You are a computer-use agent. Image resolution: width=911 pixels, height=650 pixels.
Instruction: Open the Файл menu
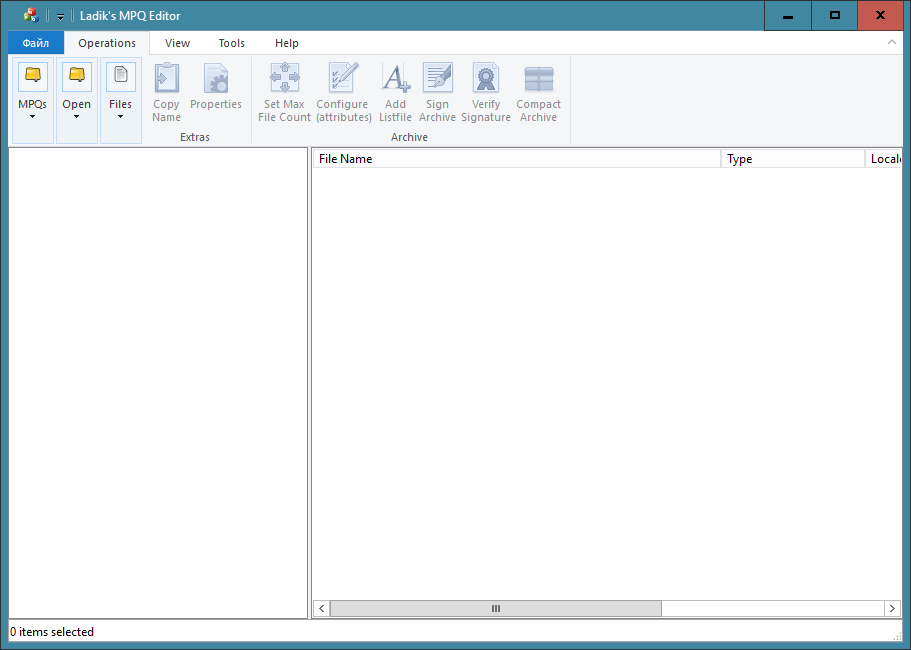coord(36,43)
